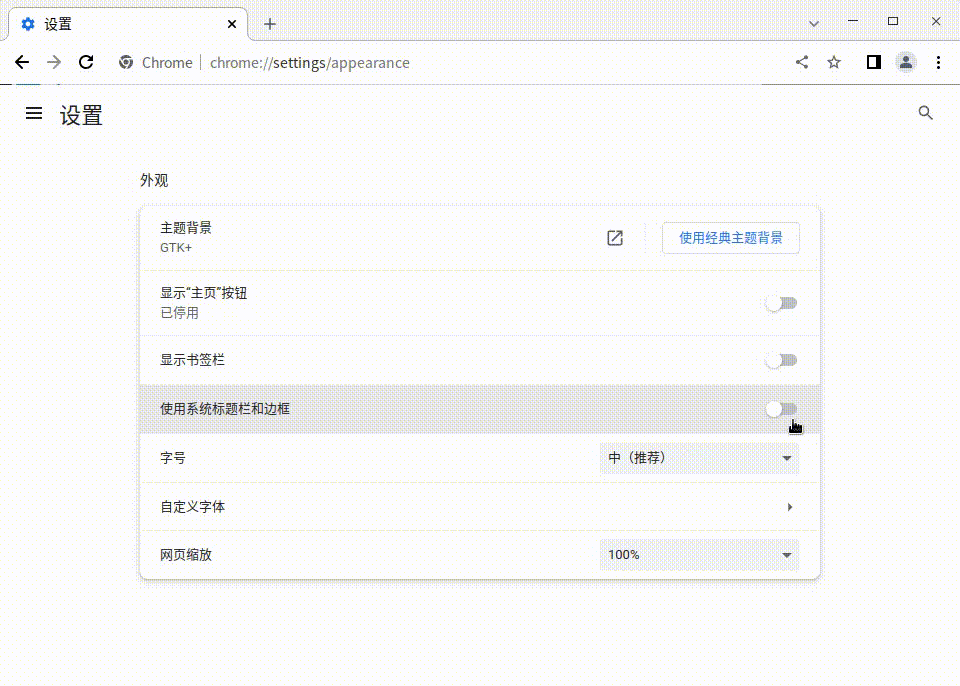Open a new tab with the plus button
Screen dimensions: 960x686
269,24
